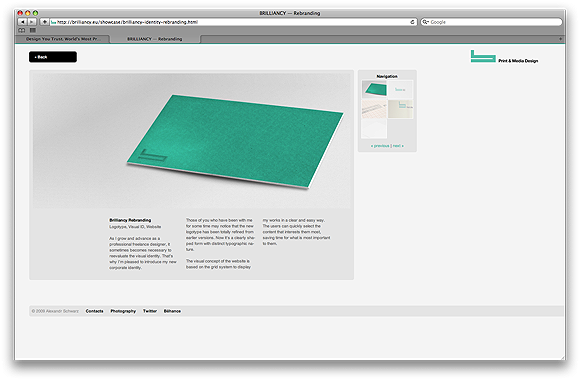Select the BRILLIANCY — Rebranding tab
This screenshot has height=380, width=580.
click(x=155, y=39)
